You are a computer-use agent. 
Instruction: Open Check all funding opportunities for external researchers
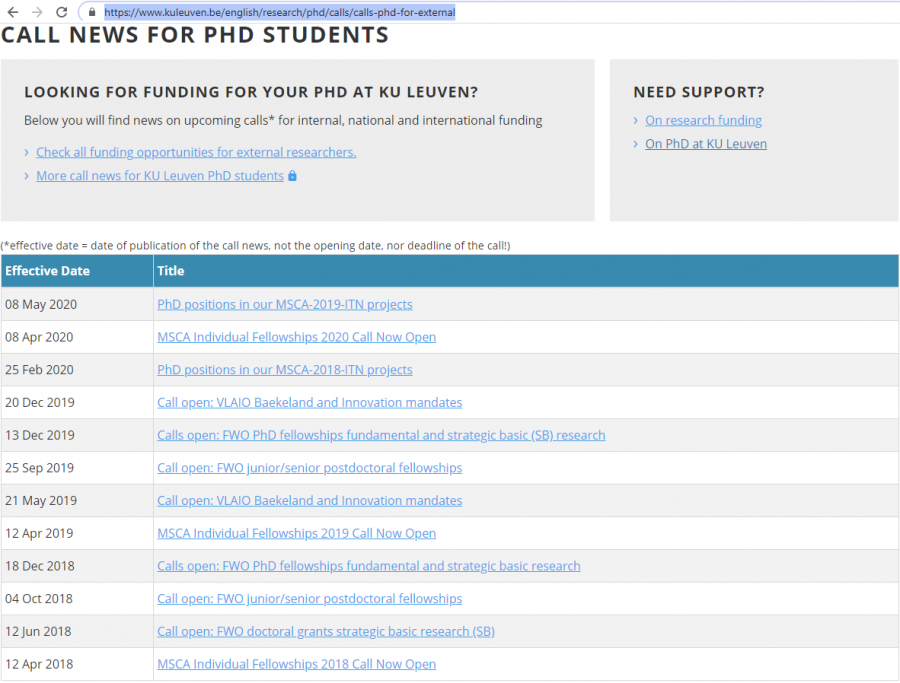(196, 152)
